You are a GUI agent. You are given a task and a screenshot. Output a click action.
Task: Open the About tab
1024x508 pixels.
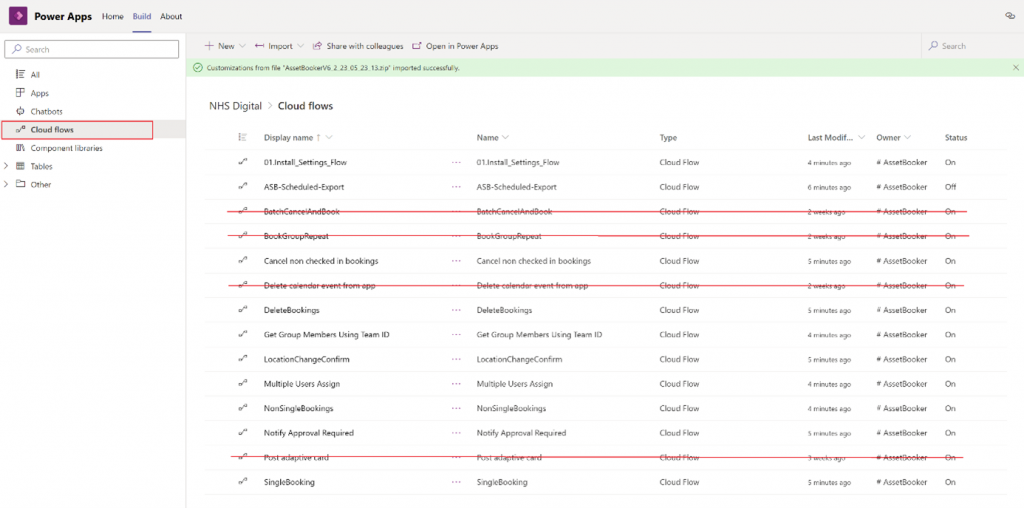[x=171, y=17]
